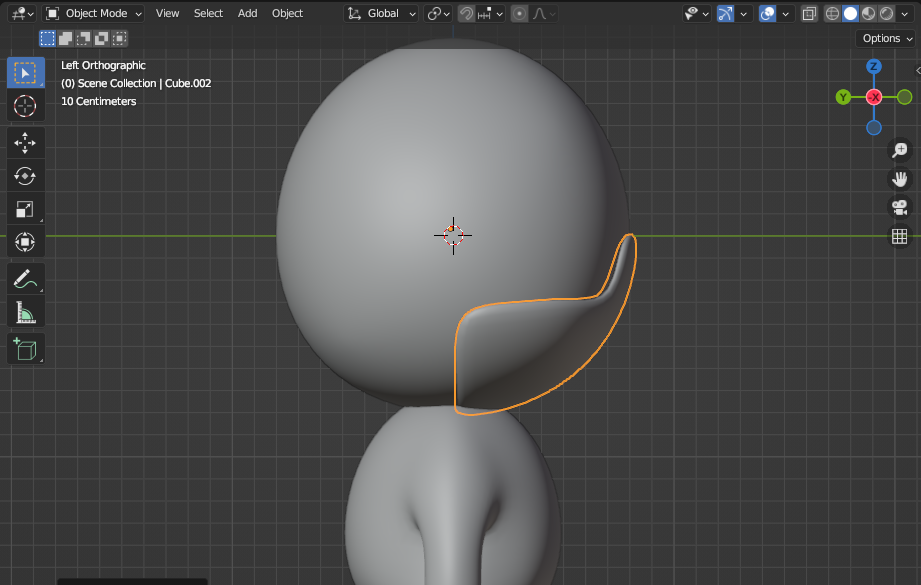Screen dimensions: 921x585
Task: Open the Object Mode dropdown
Action: click(94, 14)
